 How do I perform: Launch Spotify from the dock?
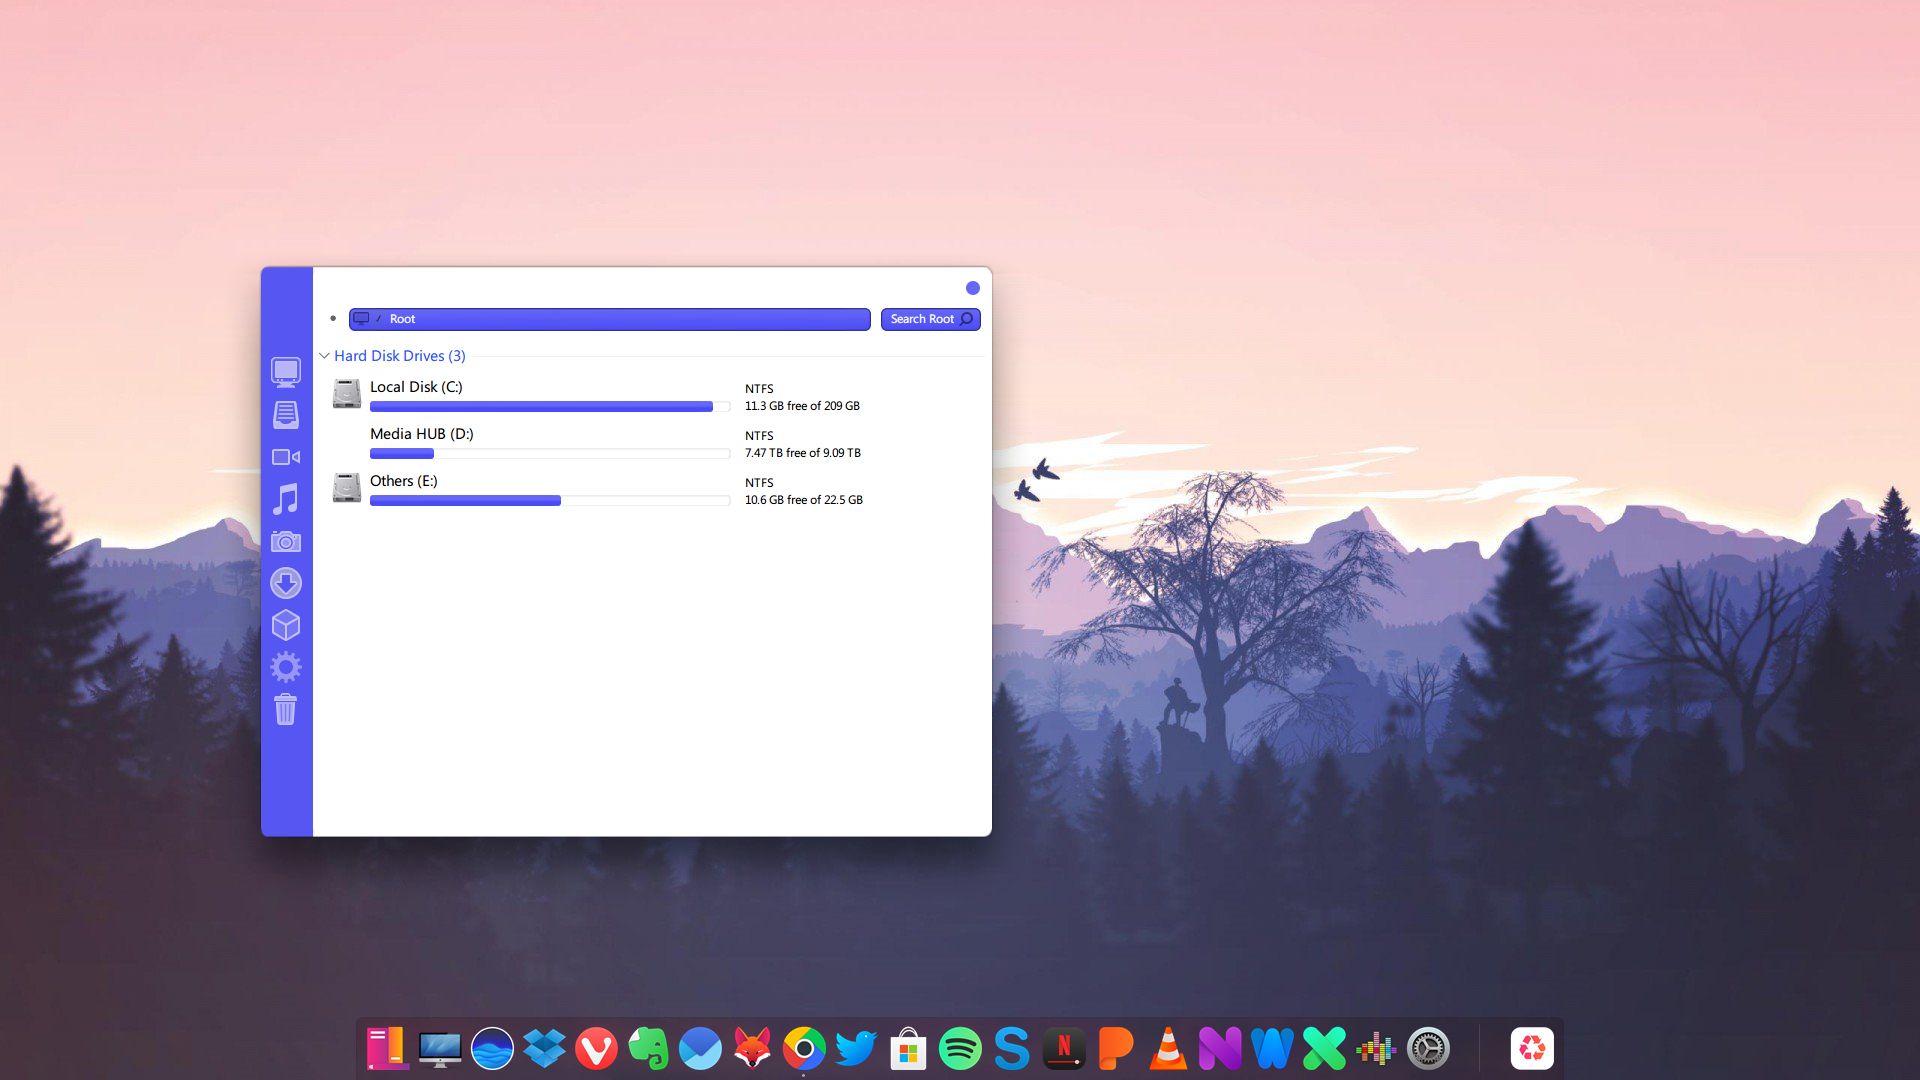pyautogui.click(x=958, y=1048)
